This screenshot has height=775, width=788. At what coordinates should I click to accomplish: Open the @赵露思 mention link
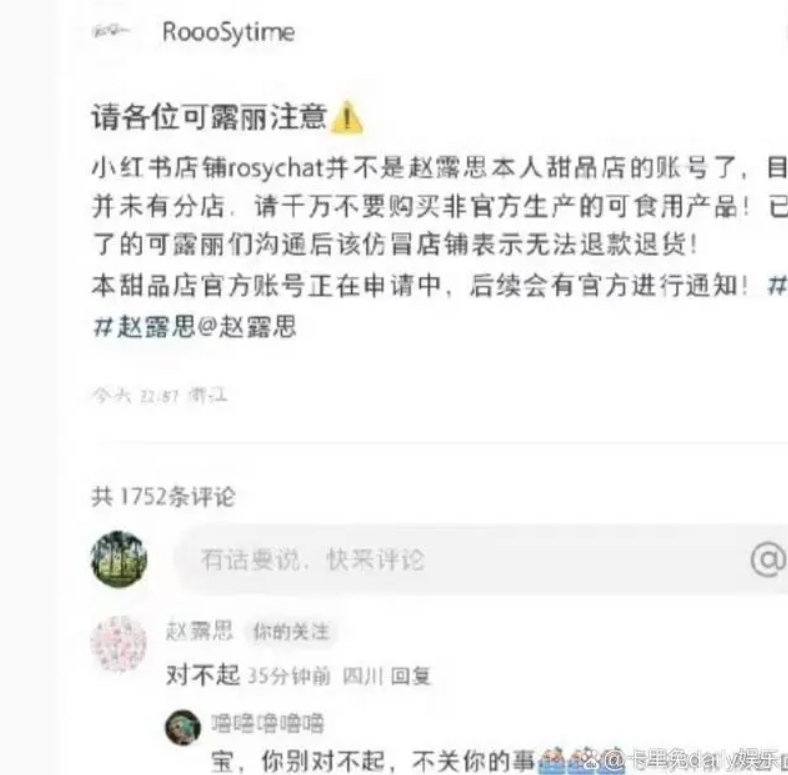[x=247, y=327]
